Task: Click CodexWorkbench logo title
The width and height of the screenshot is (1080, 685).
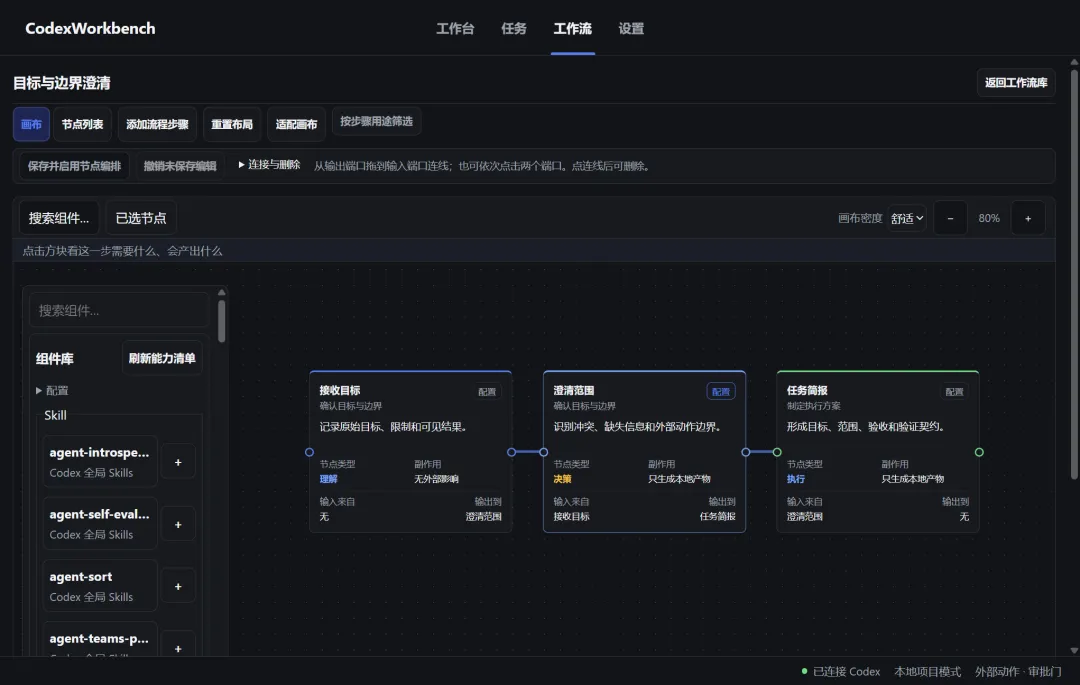Action: tap(90, 28)
